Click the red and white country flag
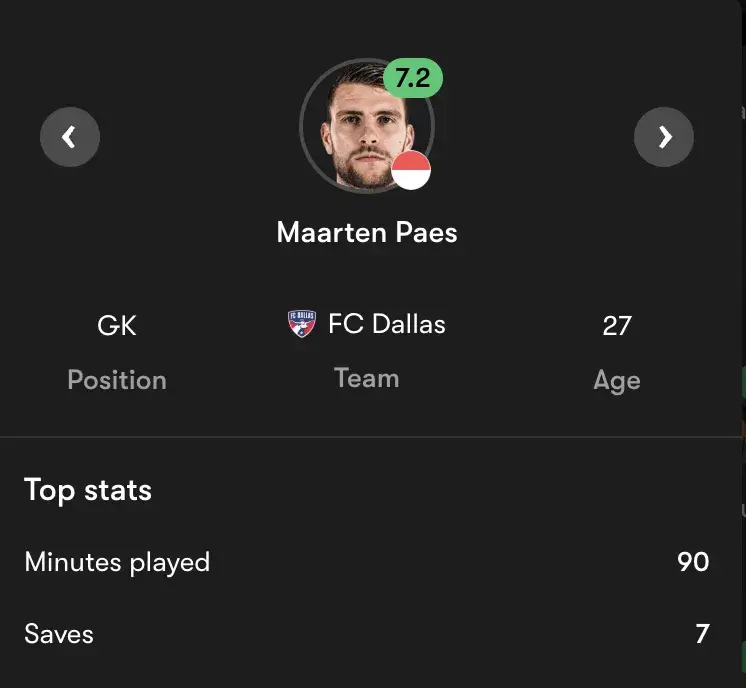 411,171
